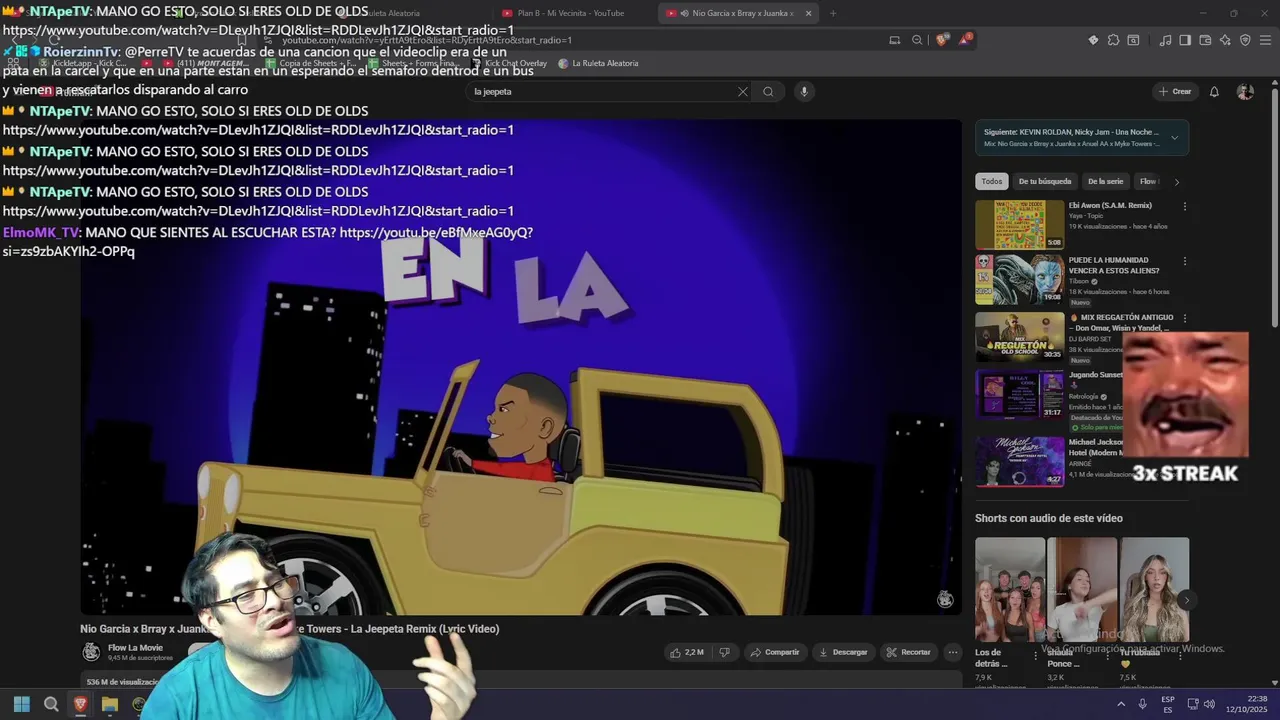This screenshot has width=1280, height=720.
Task: Open File Explorer from the taskbar
Action: tap(110, 704)
